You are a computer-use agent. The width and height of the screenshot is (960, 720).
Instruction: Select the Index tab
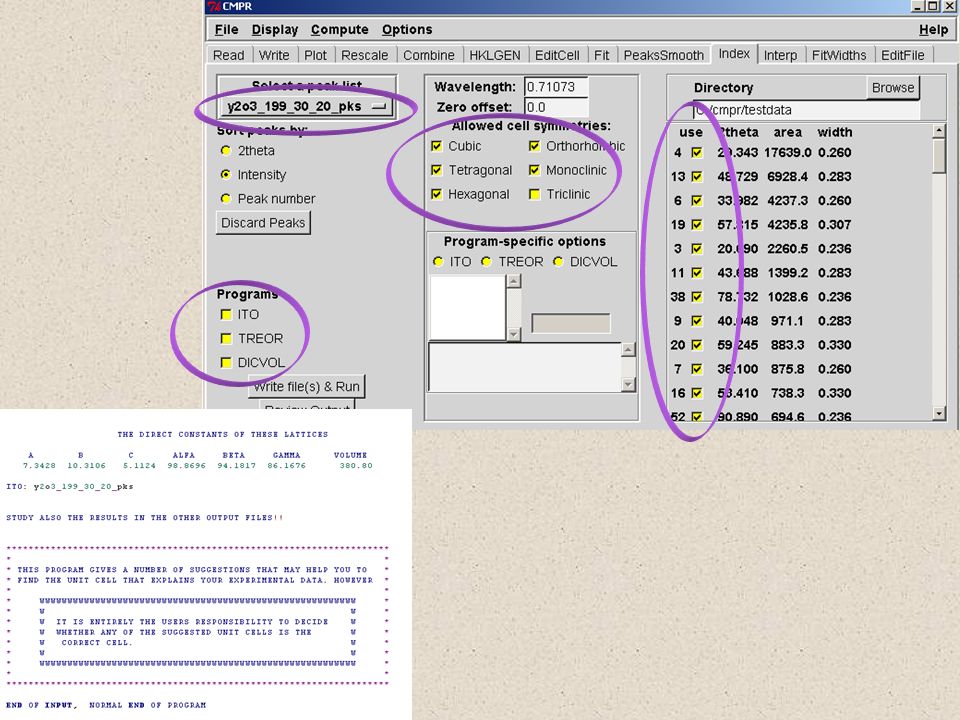coord(734,53)
